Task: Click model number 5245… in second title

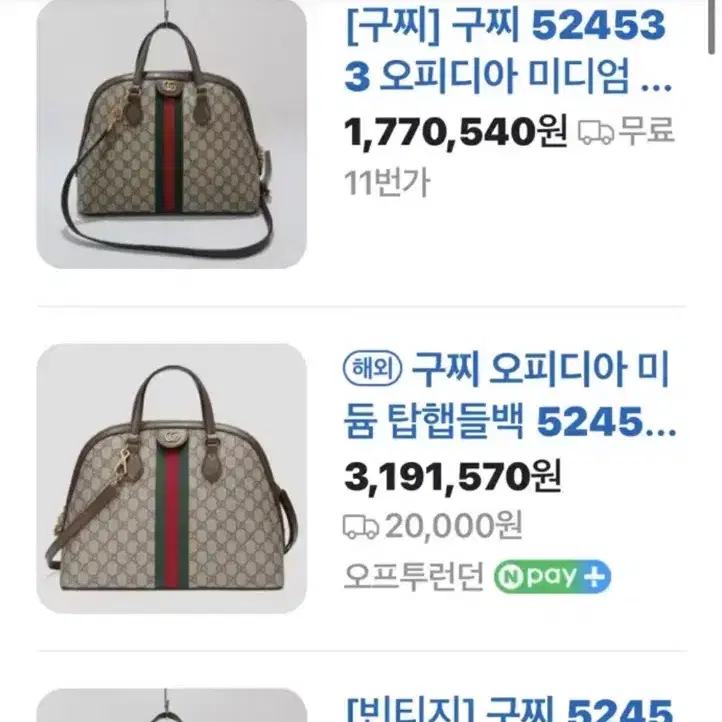Action: (606, 421)
